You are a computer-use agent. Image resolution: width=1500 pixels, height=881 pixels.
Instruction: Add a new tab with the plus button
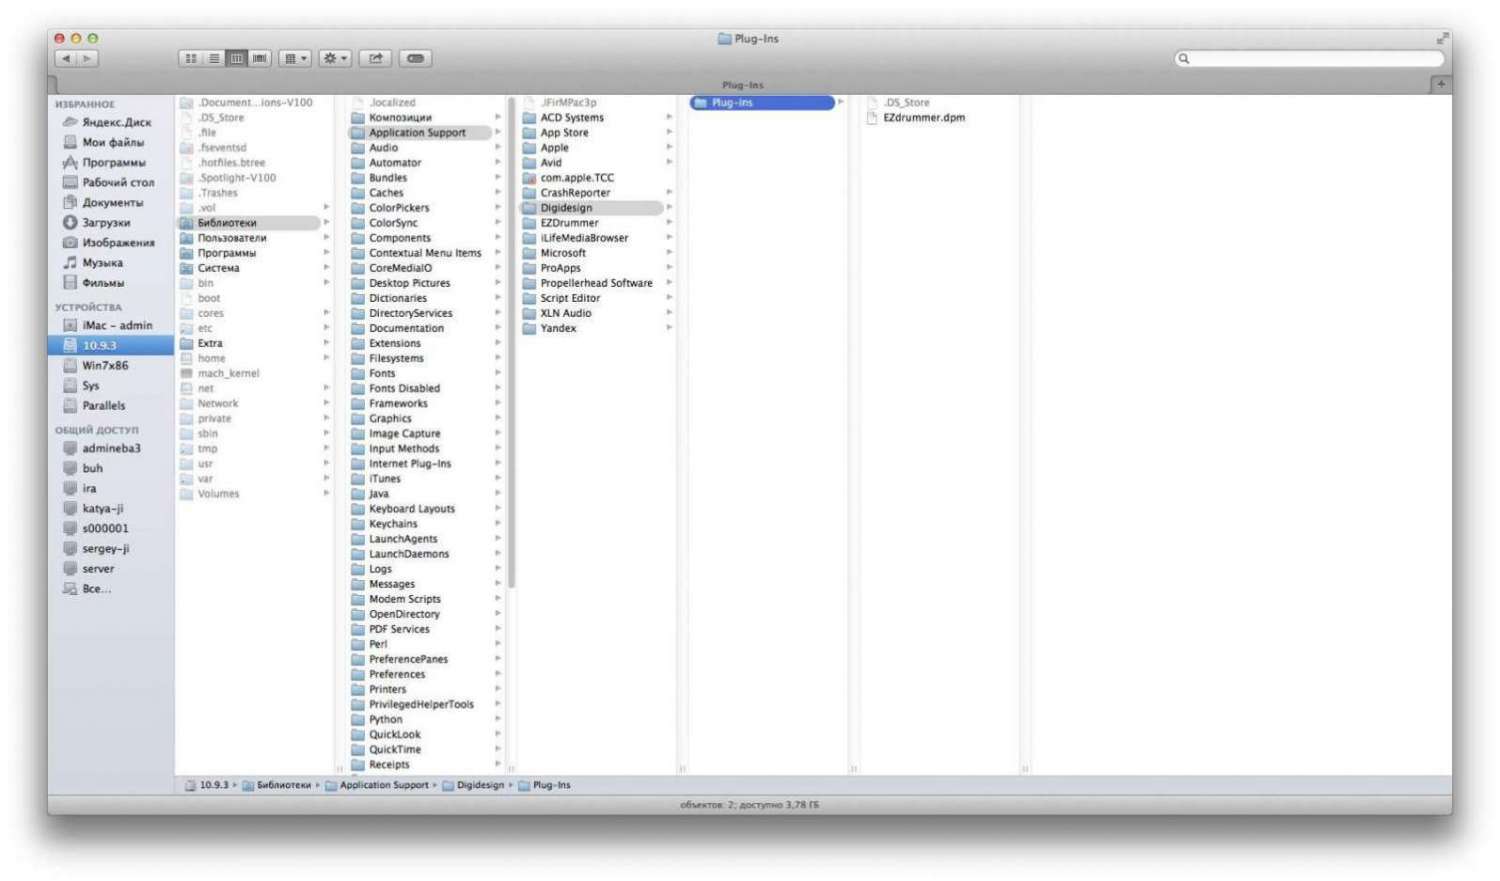[x=1441, y=85]
